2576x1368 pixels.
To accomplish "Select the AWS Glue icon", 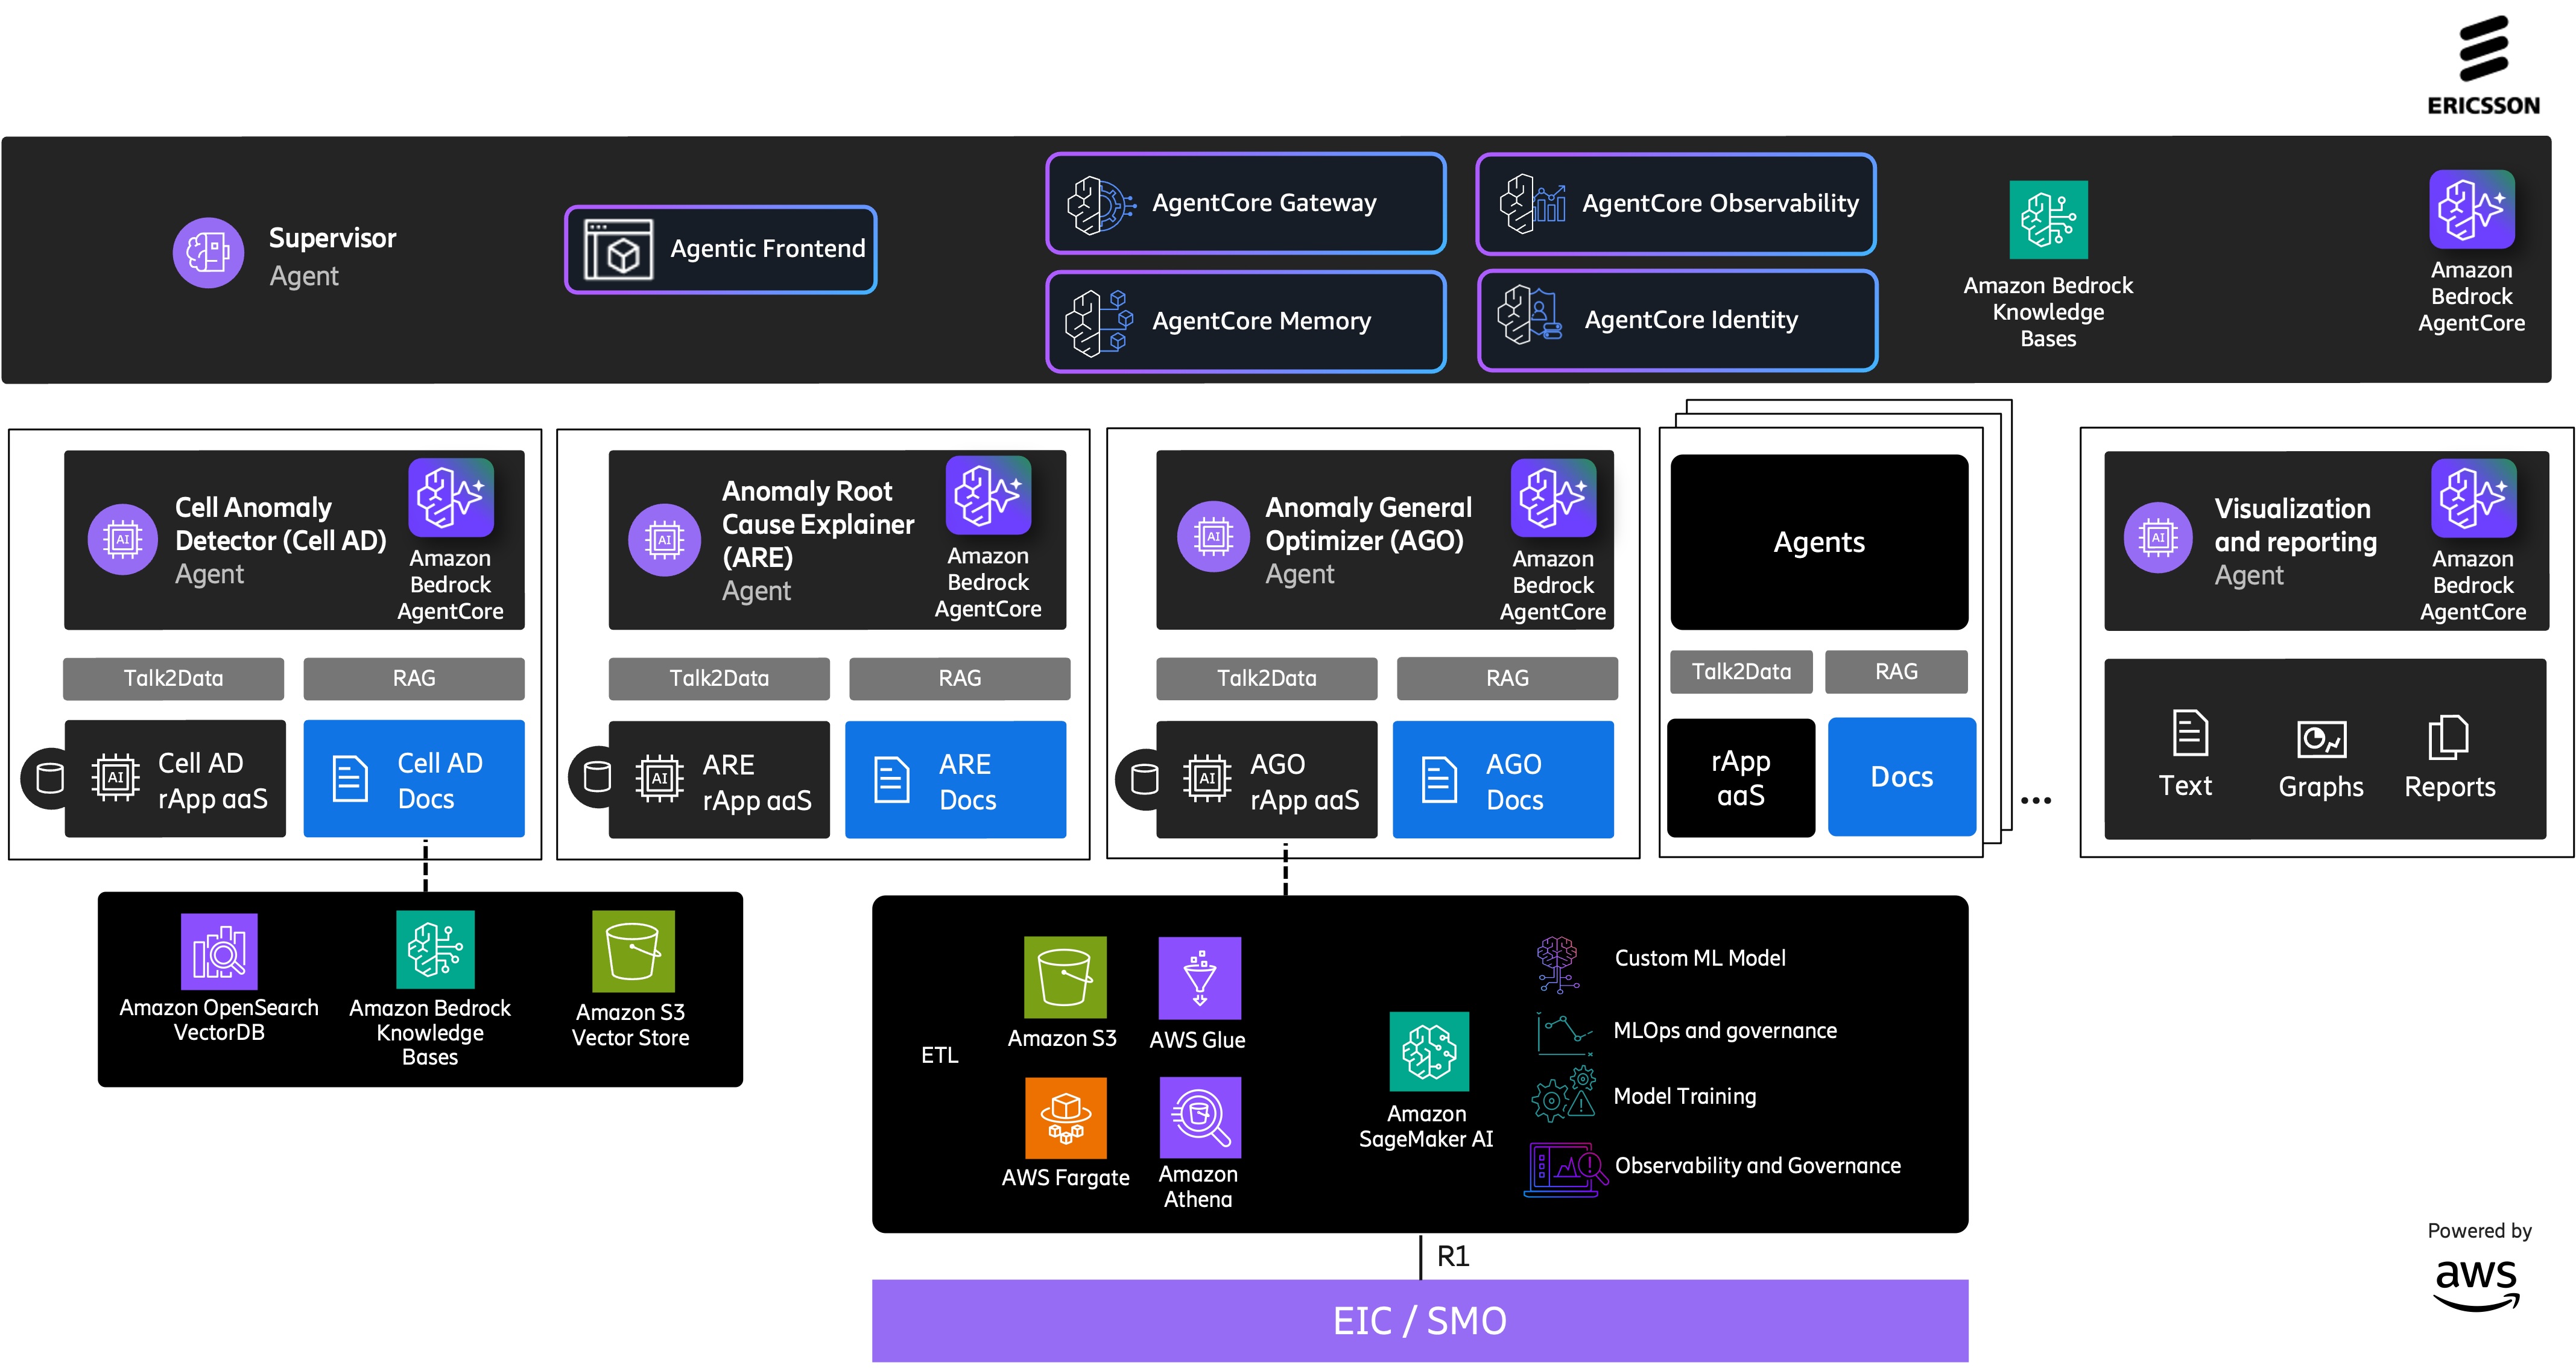I will click(x=1199, y=977).
